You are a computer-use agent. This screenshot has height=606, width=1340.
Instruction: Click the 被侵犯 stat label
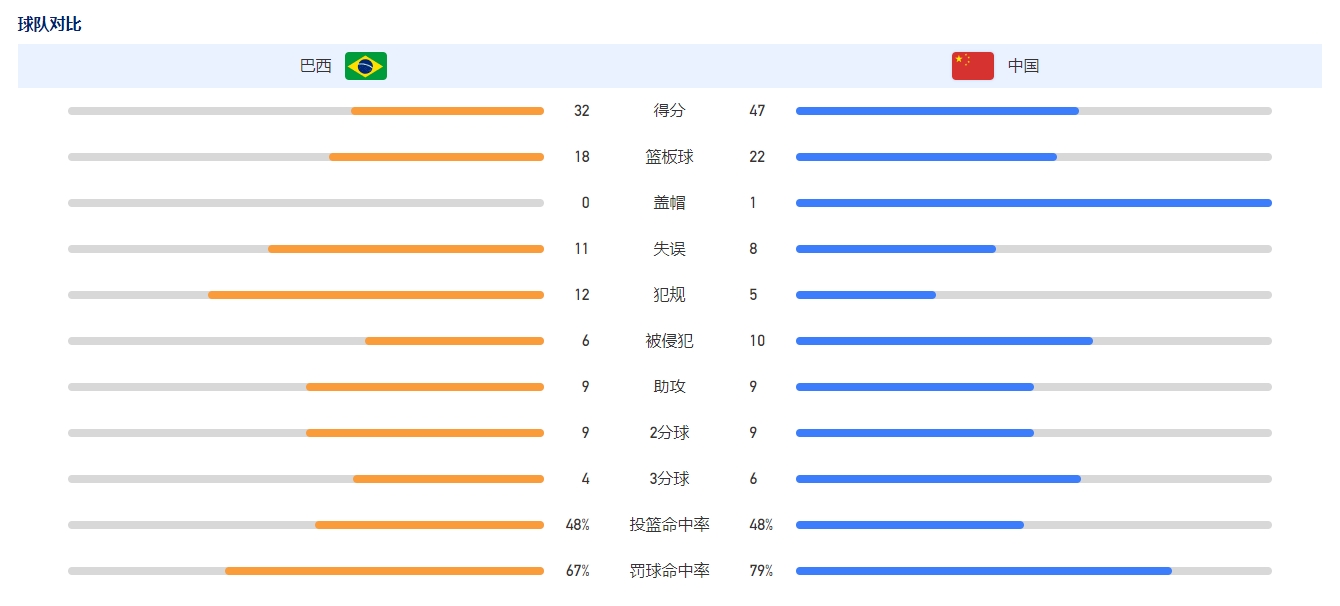pos(670,341)
